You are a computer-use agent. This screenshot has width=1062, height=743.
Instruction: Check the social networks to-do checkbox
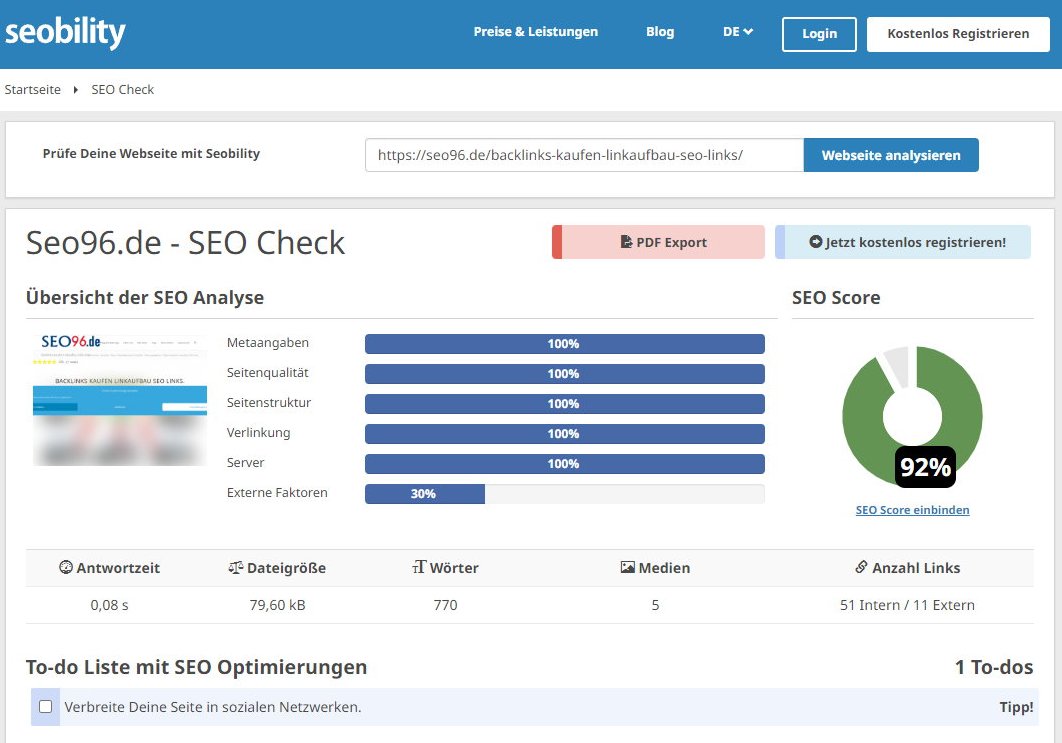(x=45, y=707)
